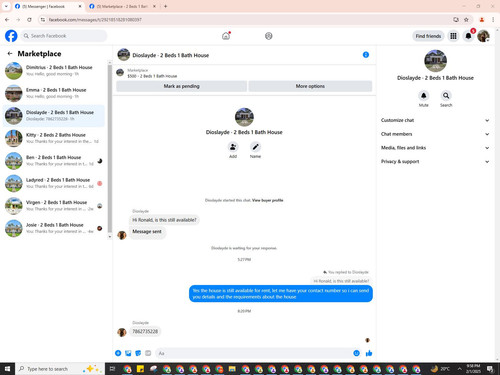Open conversation info icon in the chat header

click(x=366, y=55)
